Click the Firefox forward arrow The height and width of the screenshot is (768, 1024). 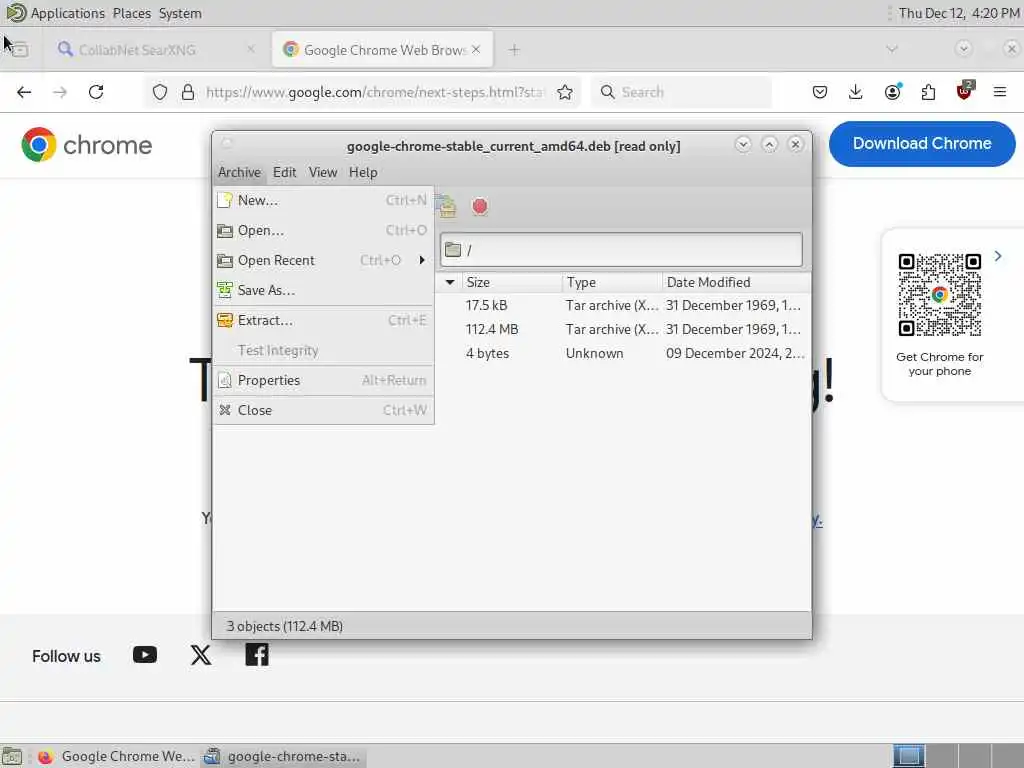60,92
